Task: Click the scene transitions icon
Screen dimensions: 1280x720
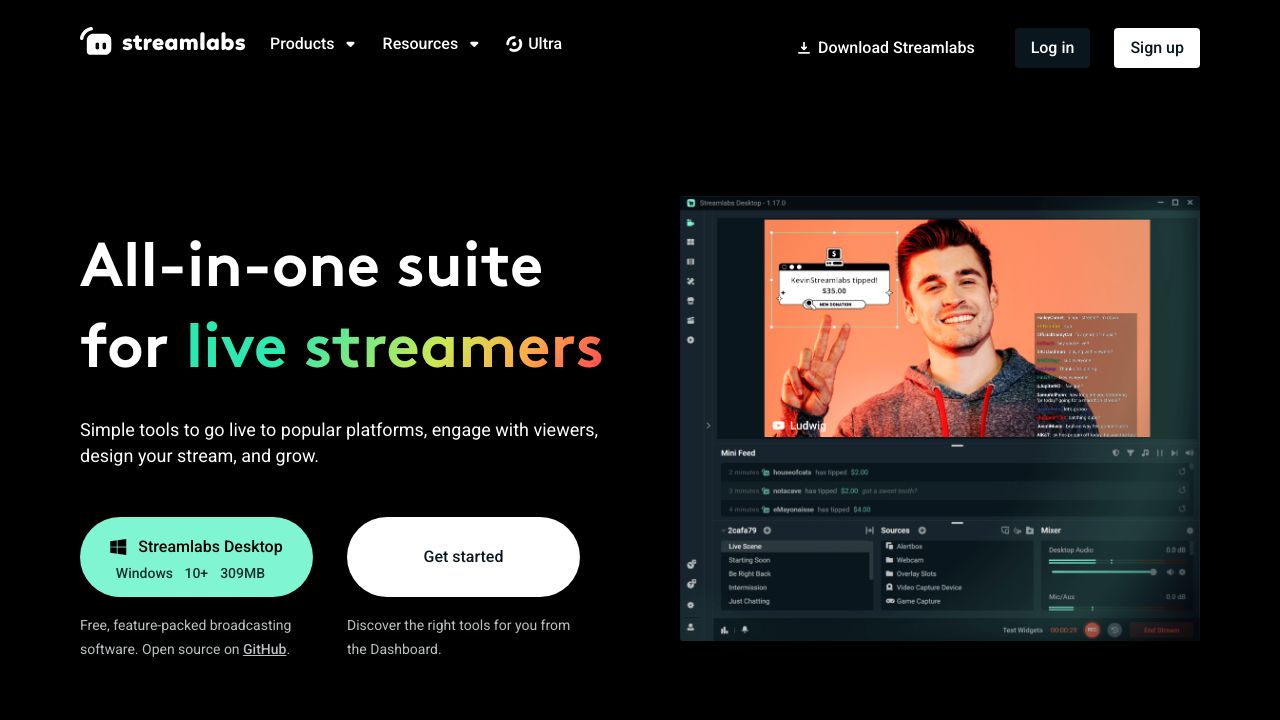Action: pyautogui.click(x=869, y=530)
